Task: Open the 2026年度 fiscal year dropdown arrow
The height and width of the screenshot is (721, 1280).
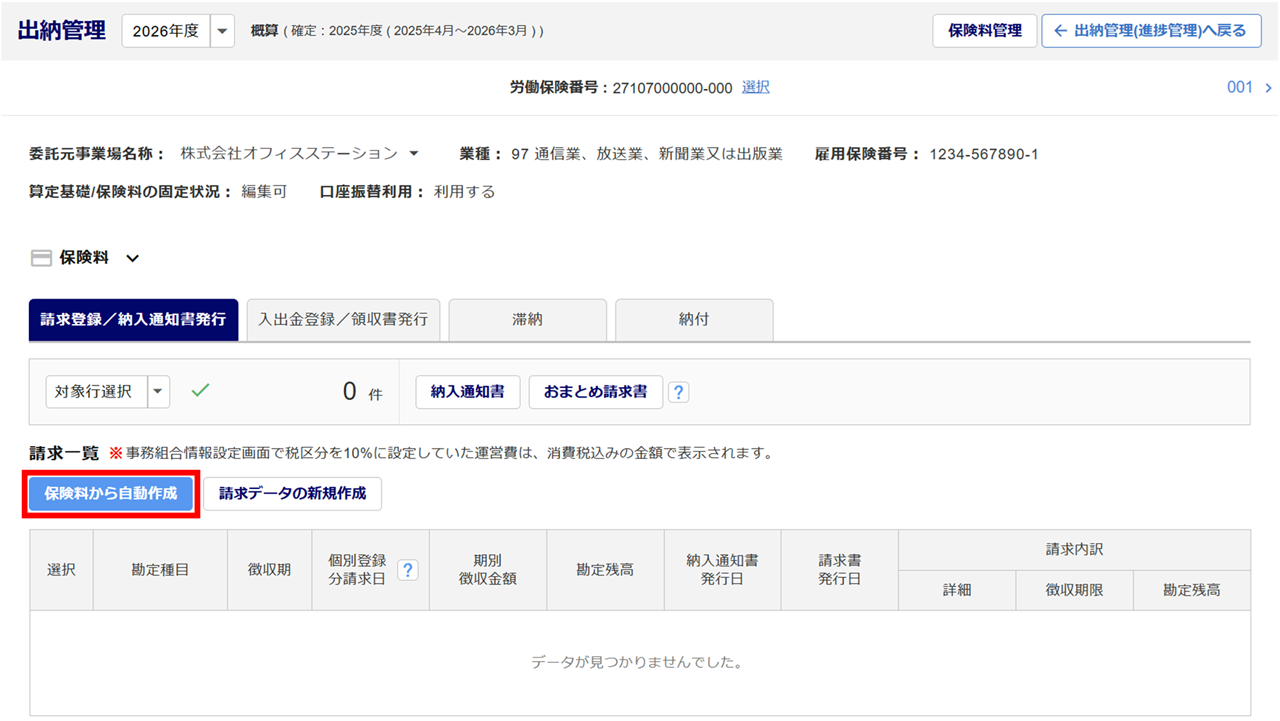Action: tap(222, 31)
